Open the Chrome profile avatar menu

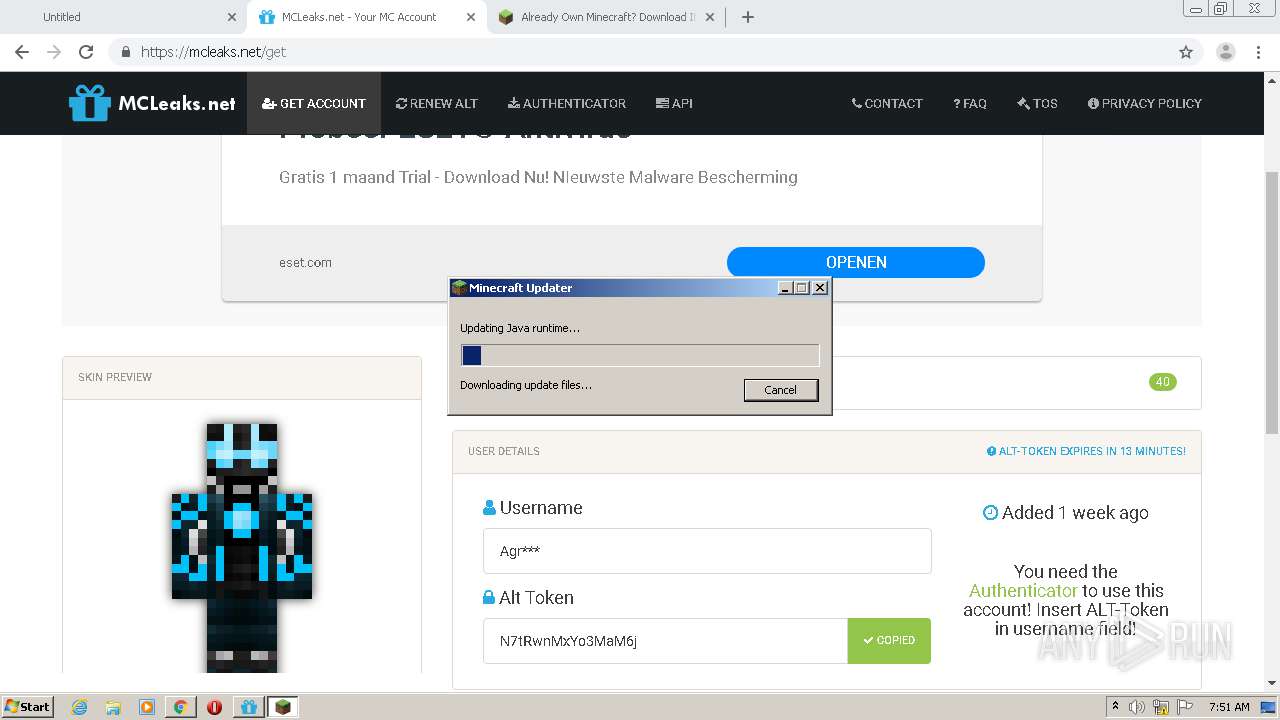tap(1225, 52)
